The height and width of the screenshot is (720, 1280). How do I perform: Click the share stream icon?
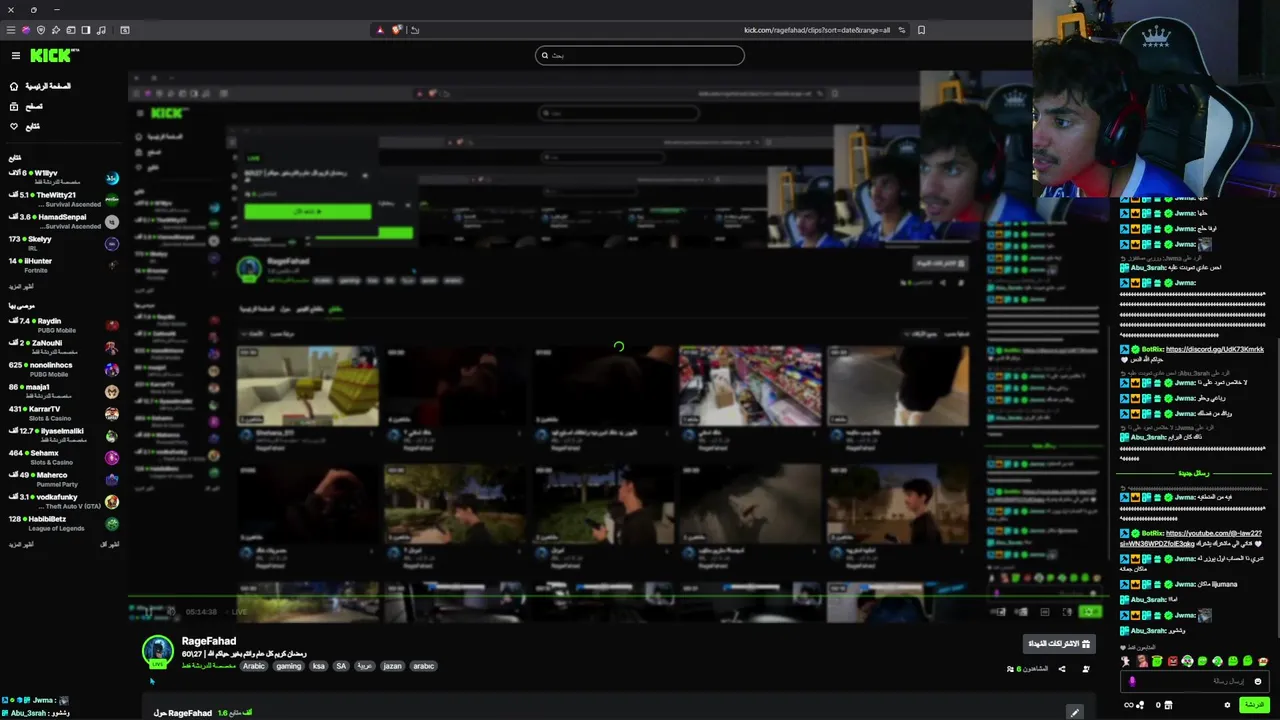click(1062, 669)
